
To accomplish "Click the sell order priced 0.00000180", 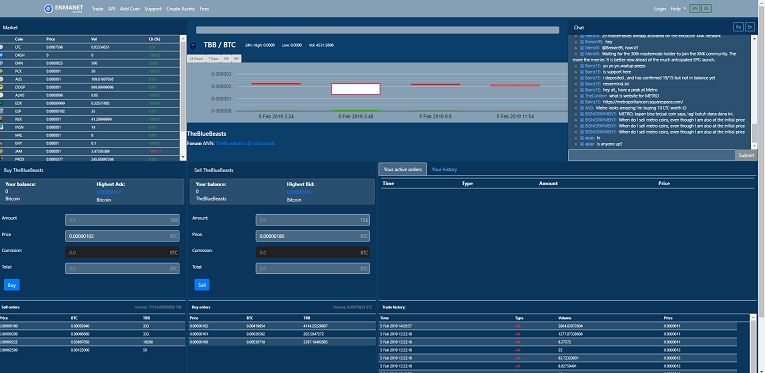I will [x=92, y=326].
